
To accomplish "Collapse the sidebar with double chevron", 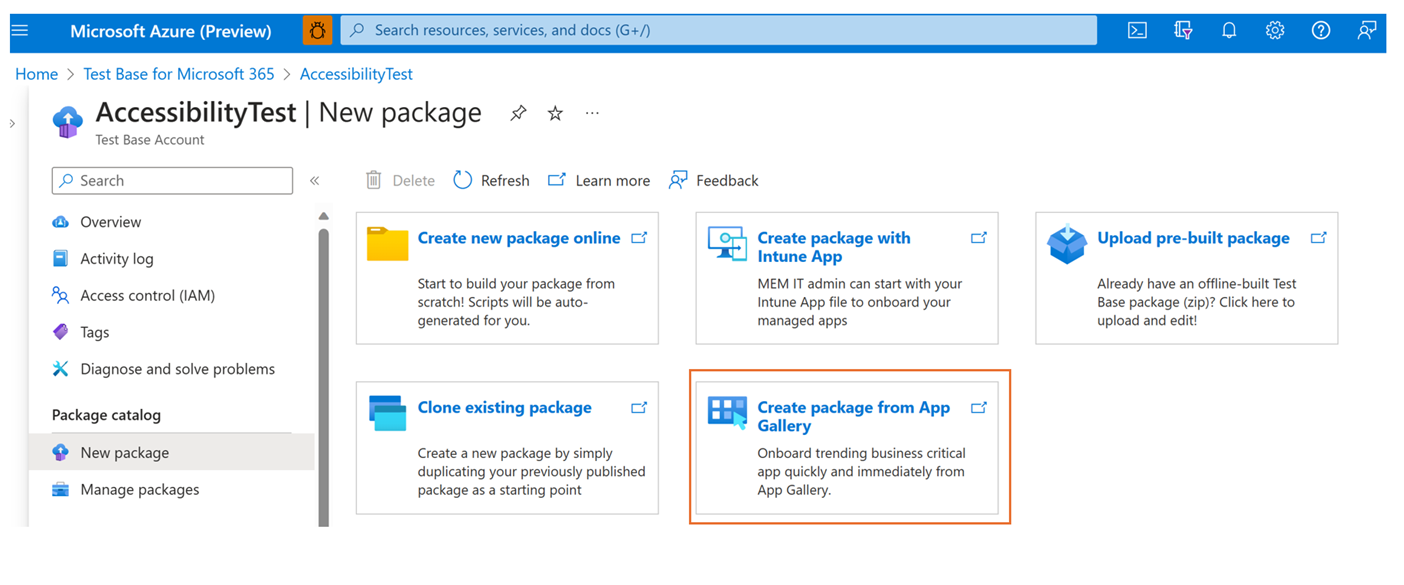I will (314, 181).
